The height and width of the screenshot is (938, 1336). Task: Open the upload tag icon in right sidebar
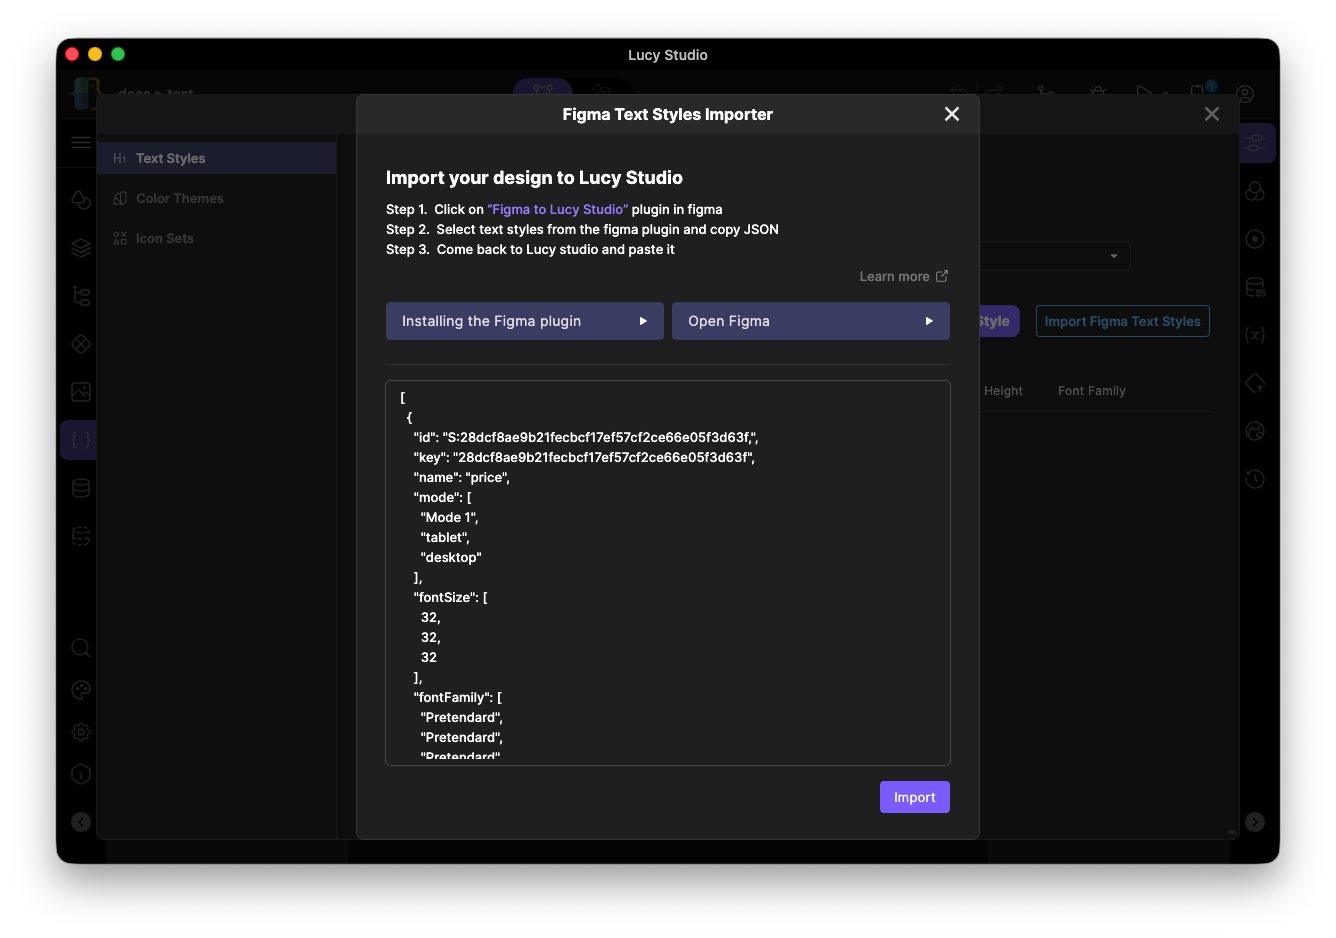[1255, 383]
